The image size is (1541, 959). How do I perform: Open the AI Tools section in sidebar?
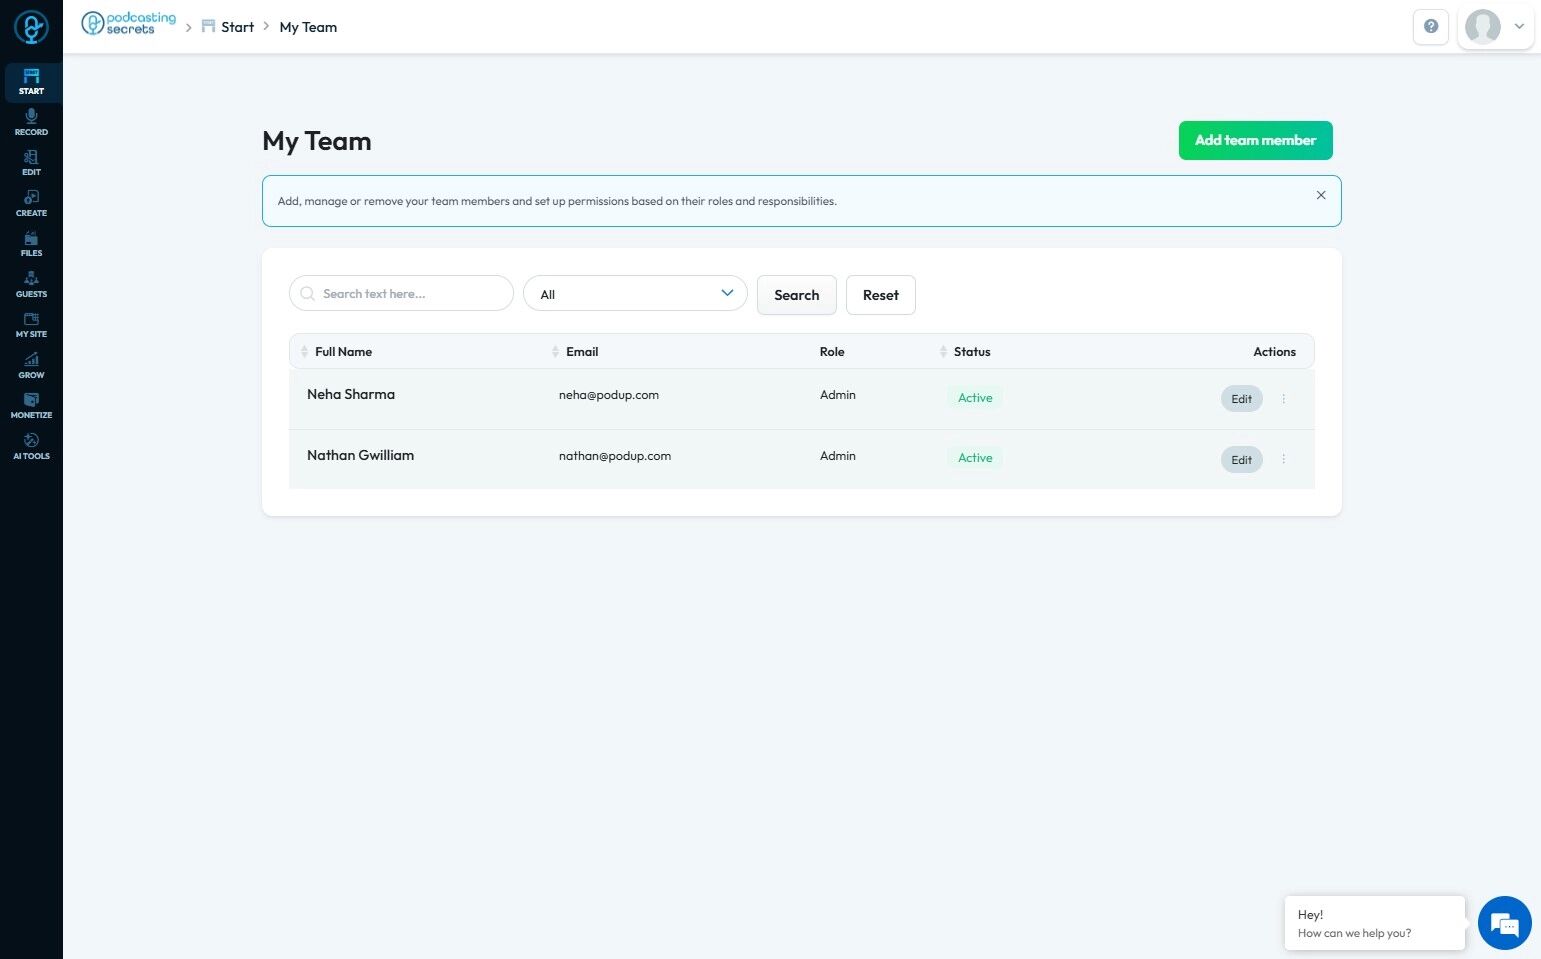coord(31,446)
